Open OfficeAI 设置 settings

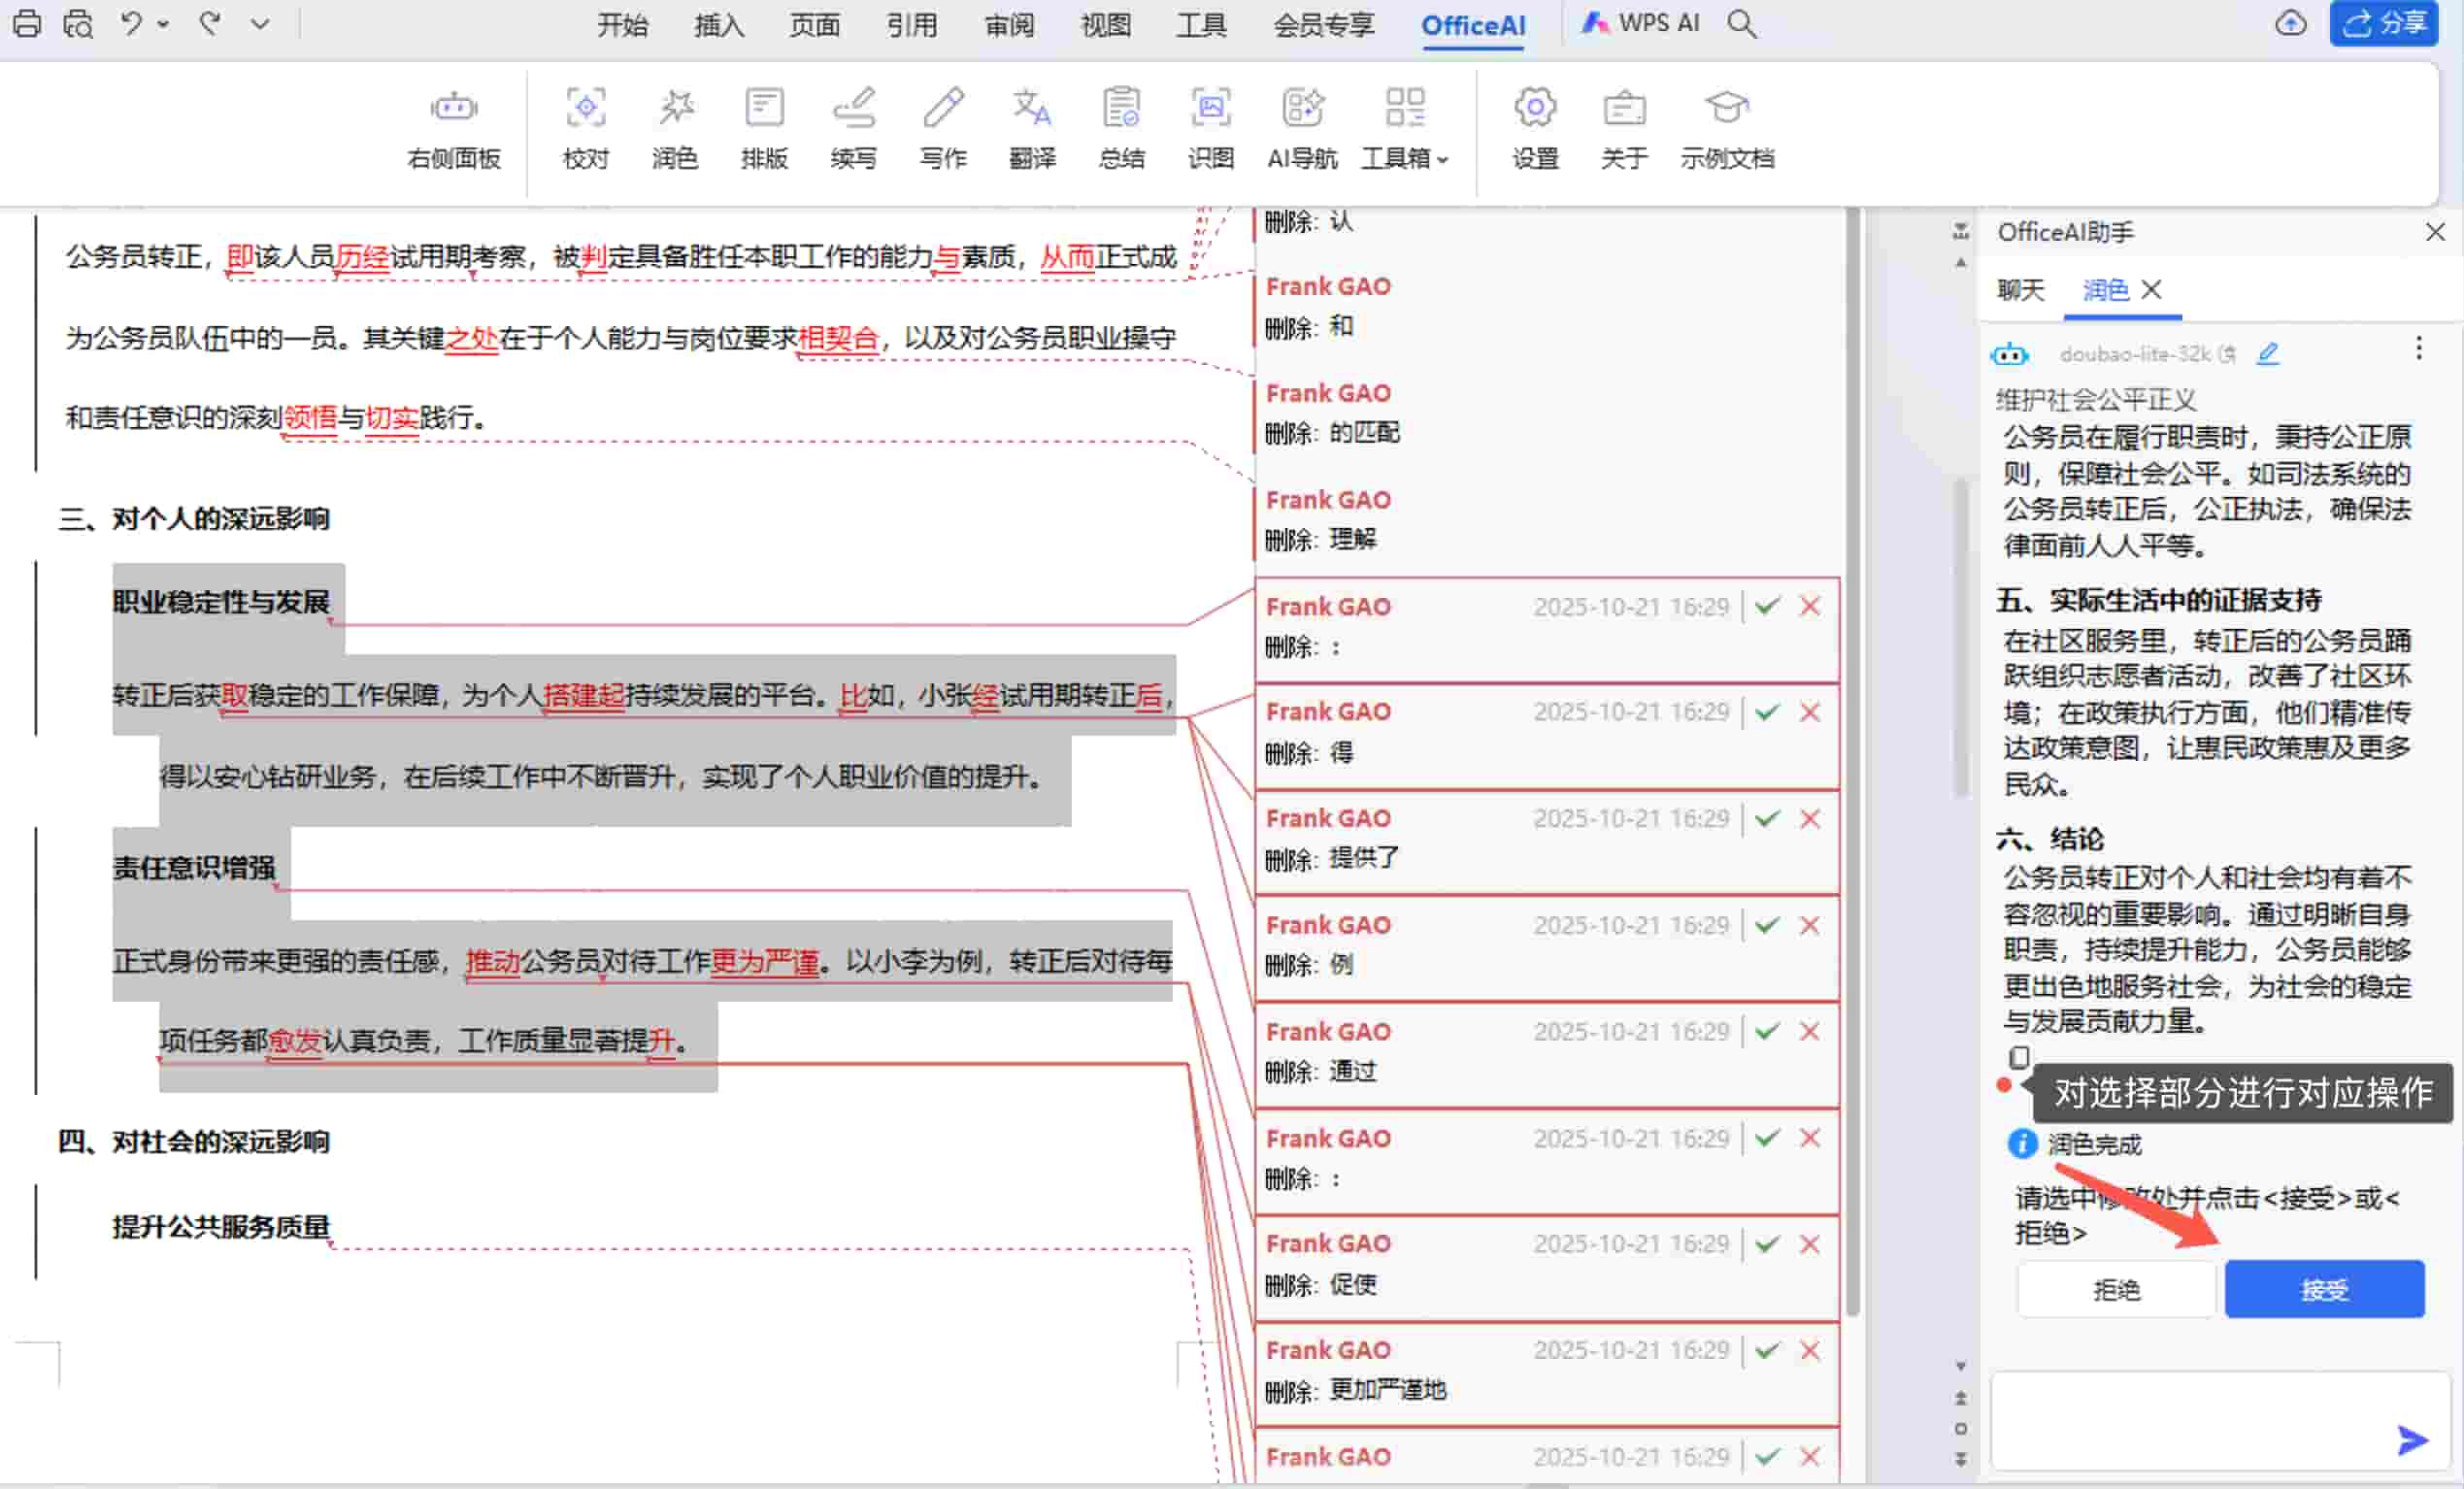[x=1535, y=128]
